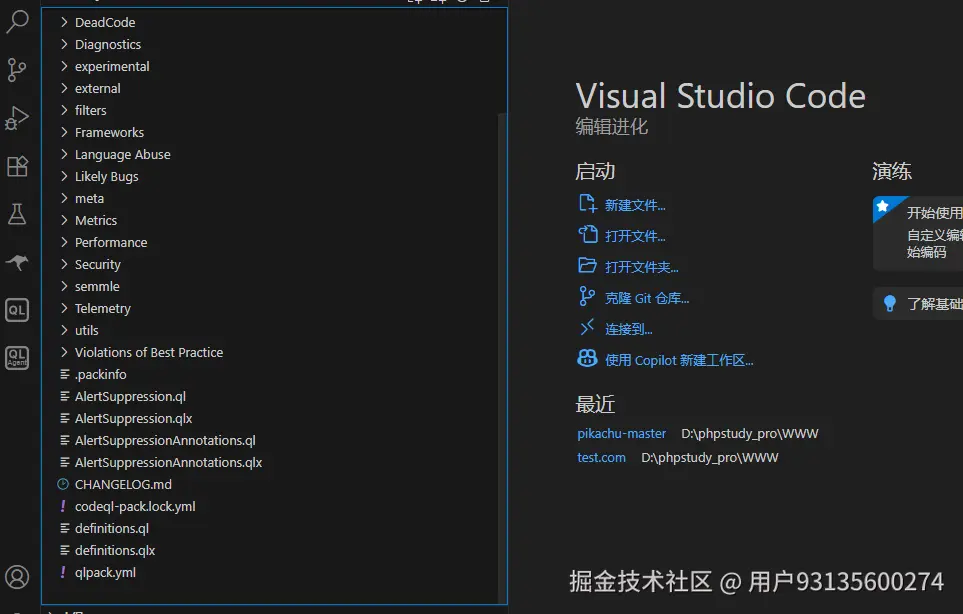Open the QL Agent view
This screenshot has height=614, width=963.
point(17,357)
